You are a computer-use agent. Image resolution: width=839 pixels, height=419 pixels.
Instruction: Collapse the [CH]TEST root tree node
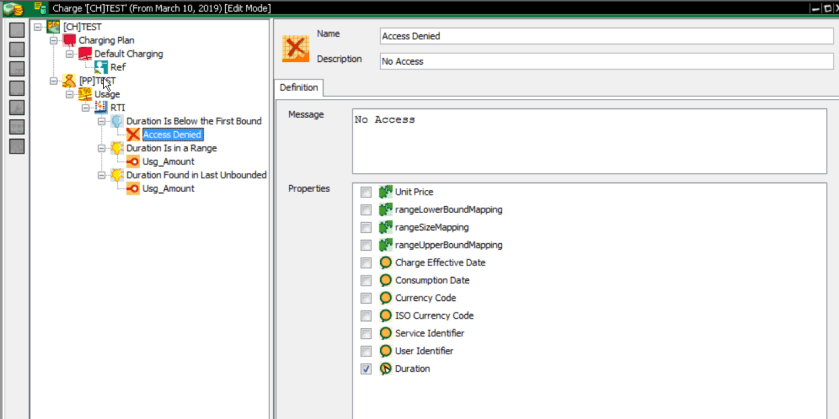click(x=38, y=27)
